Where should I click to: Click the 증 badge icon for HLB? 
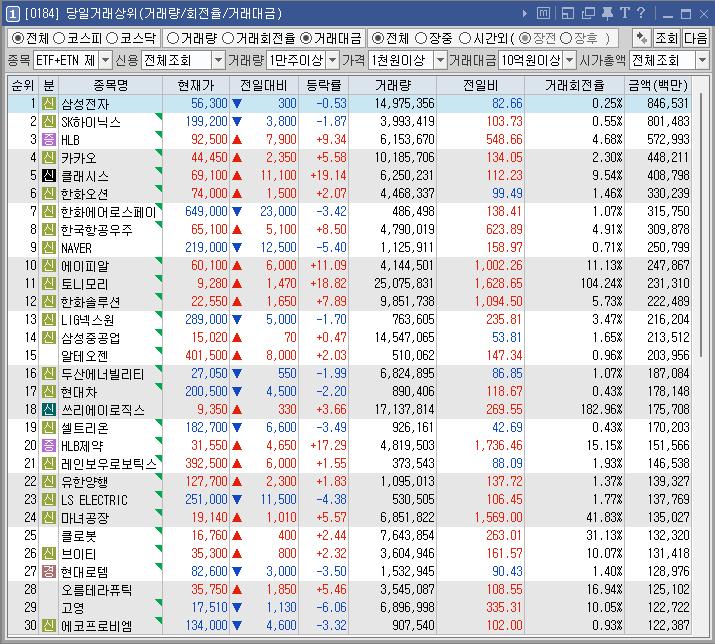[x=49, y=140]
